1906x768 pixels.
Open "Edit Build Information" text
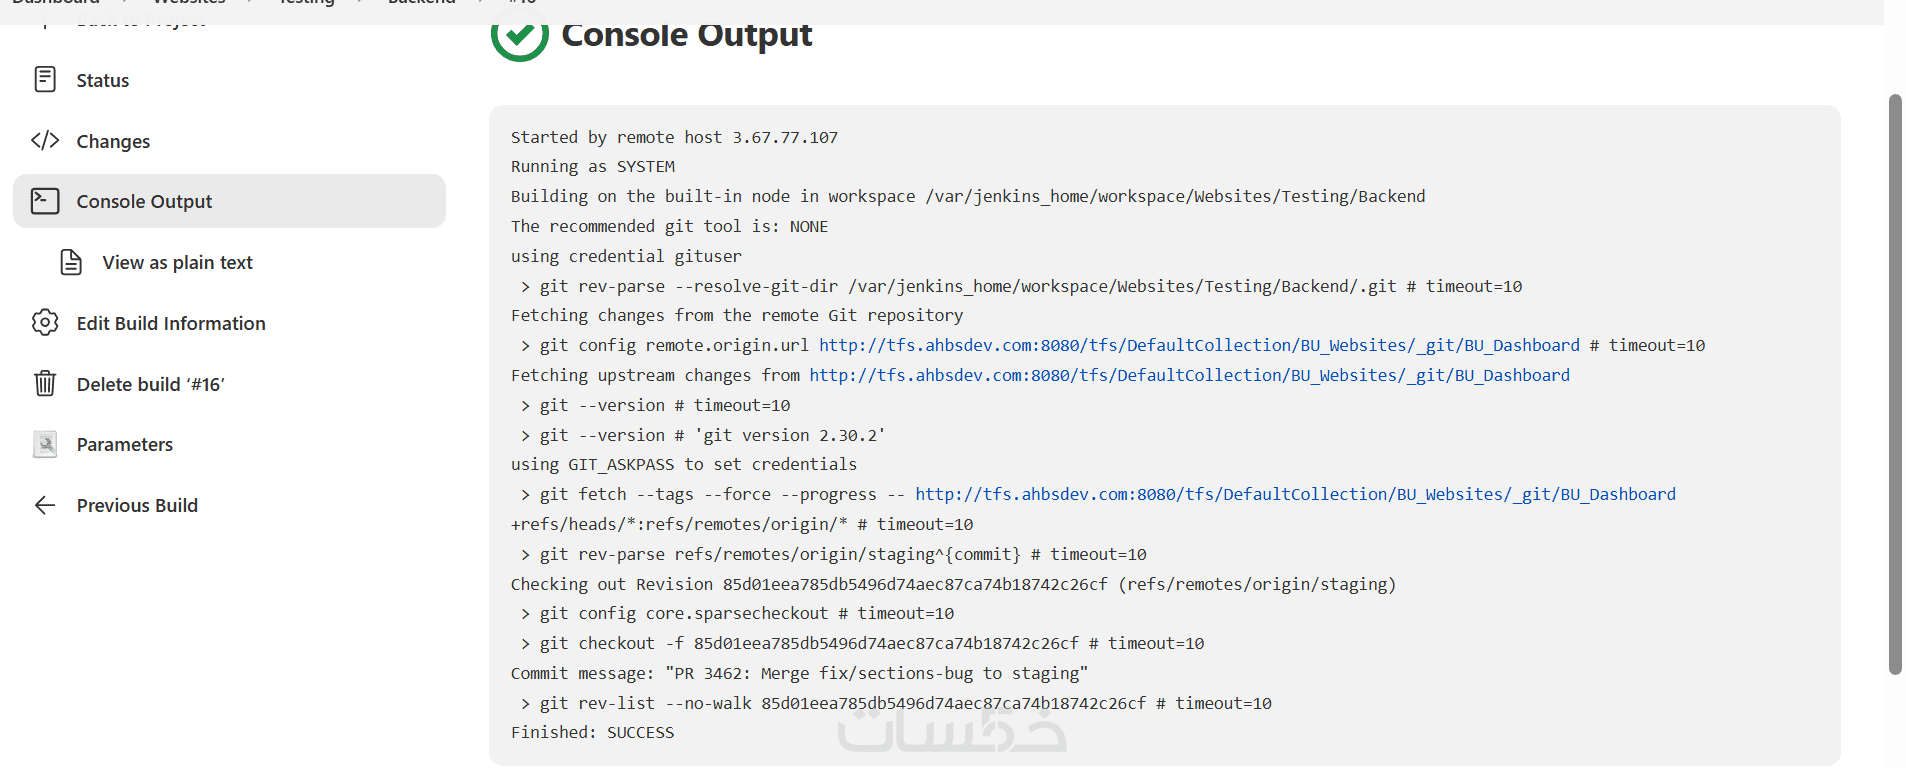click(171, 323)
